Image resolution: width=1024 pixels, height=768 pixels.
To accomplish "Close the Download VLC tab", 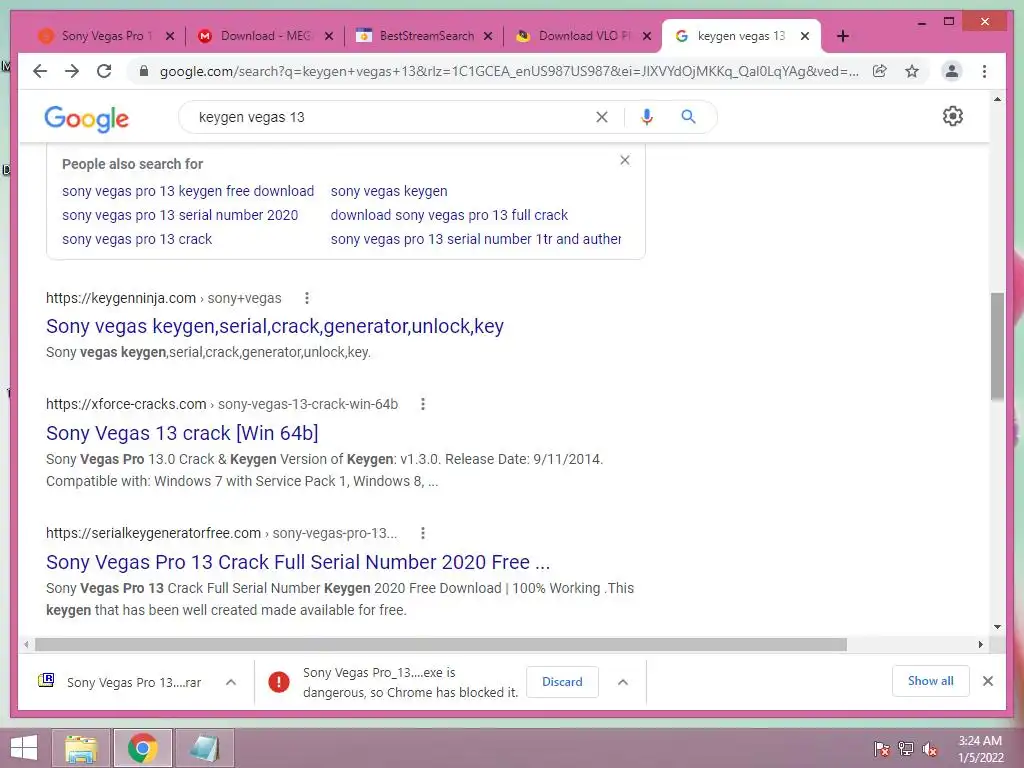I will coord(647,36).
